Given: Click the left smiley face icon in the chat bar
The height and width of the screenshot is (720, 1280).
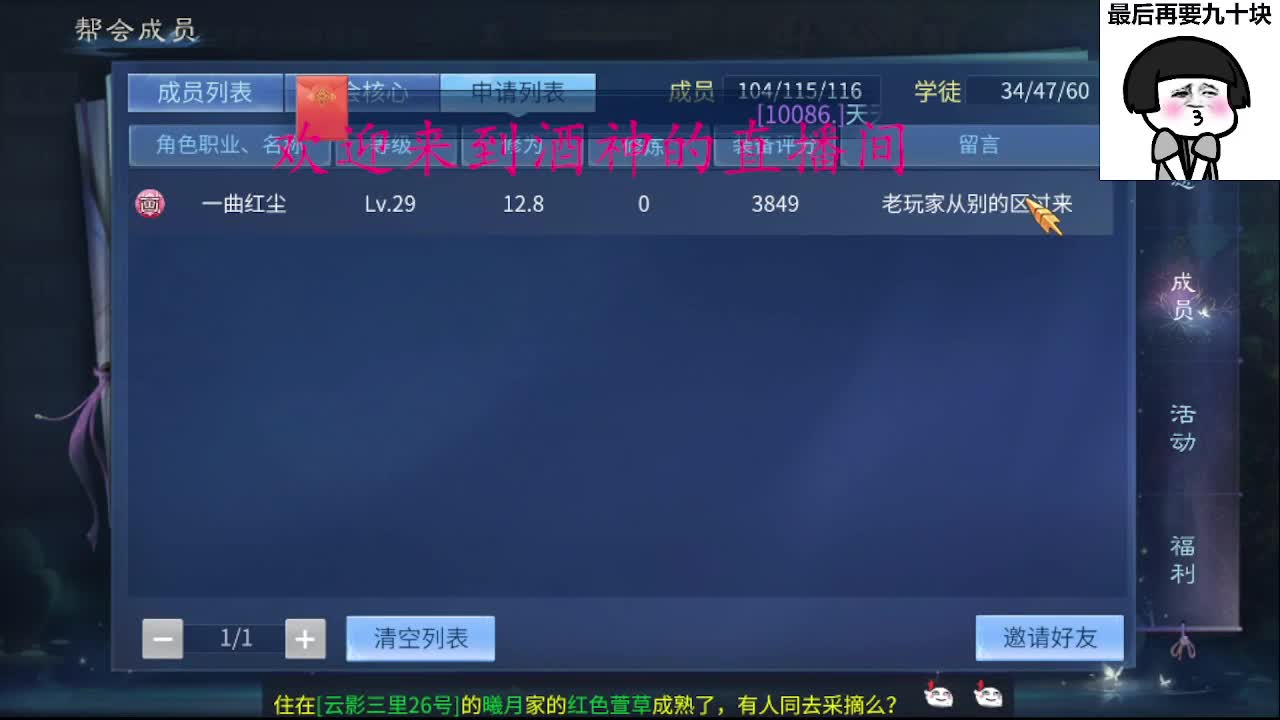Looking at the screenshot, I should [x=937, y=694].
